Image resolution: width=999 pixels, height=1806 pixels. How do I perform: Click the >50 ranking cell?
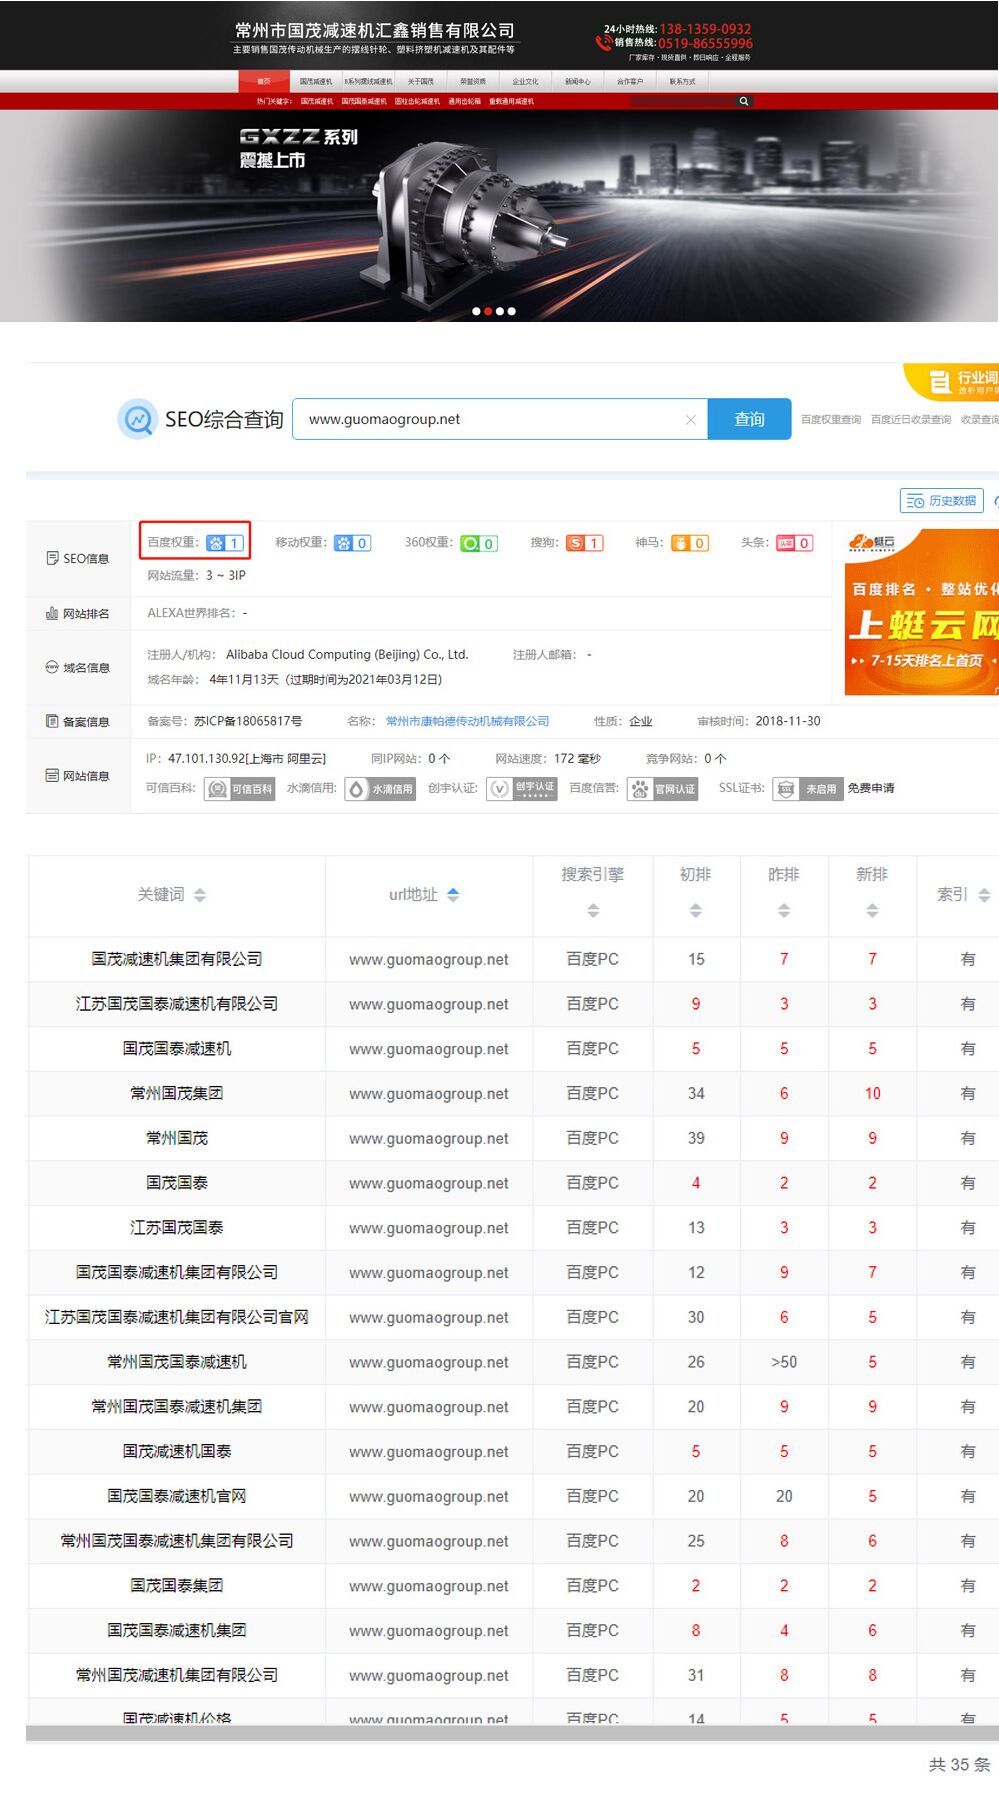click(784, 1362)
